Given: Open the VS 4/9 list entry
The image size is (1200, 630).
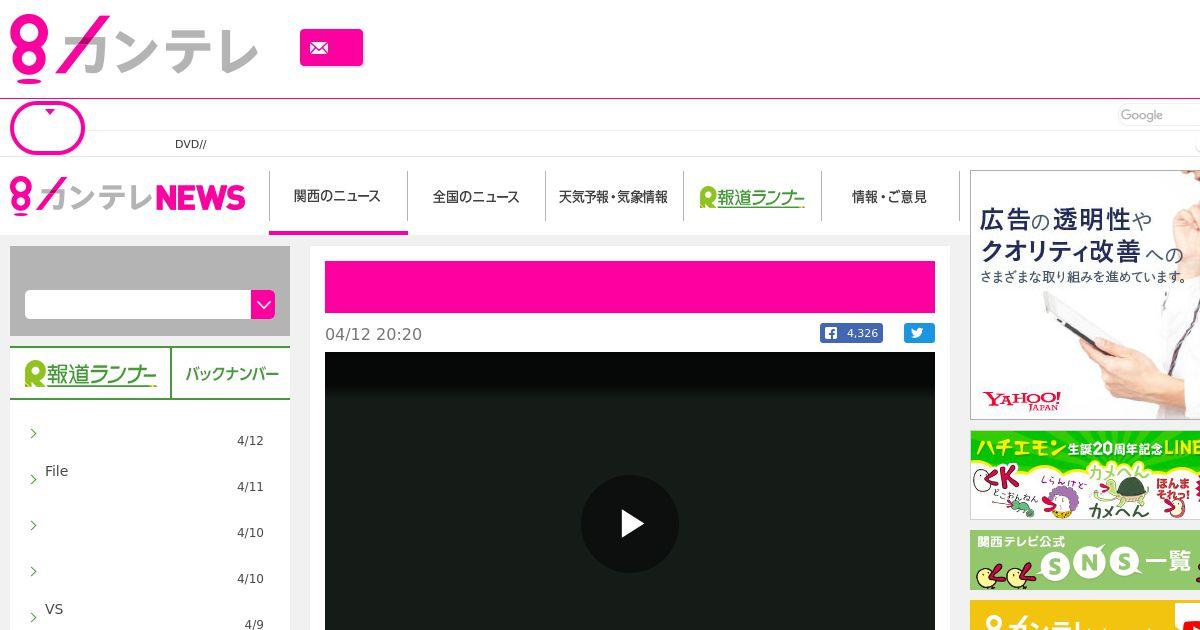Looking at the screenshot, I should tap(54, 609).
